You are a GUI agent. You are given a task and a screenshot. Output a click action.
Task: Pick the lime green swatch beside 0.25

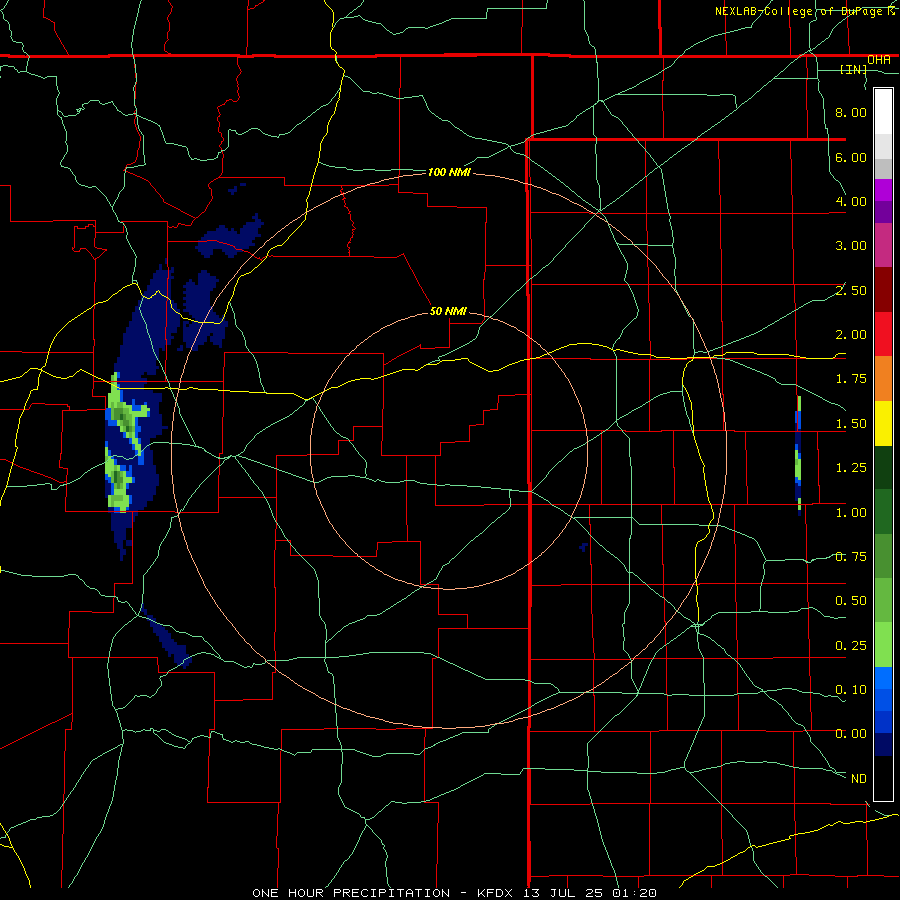coord(883,645)
